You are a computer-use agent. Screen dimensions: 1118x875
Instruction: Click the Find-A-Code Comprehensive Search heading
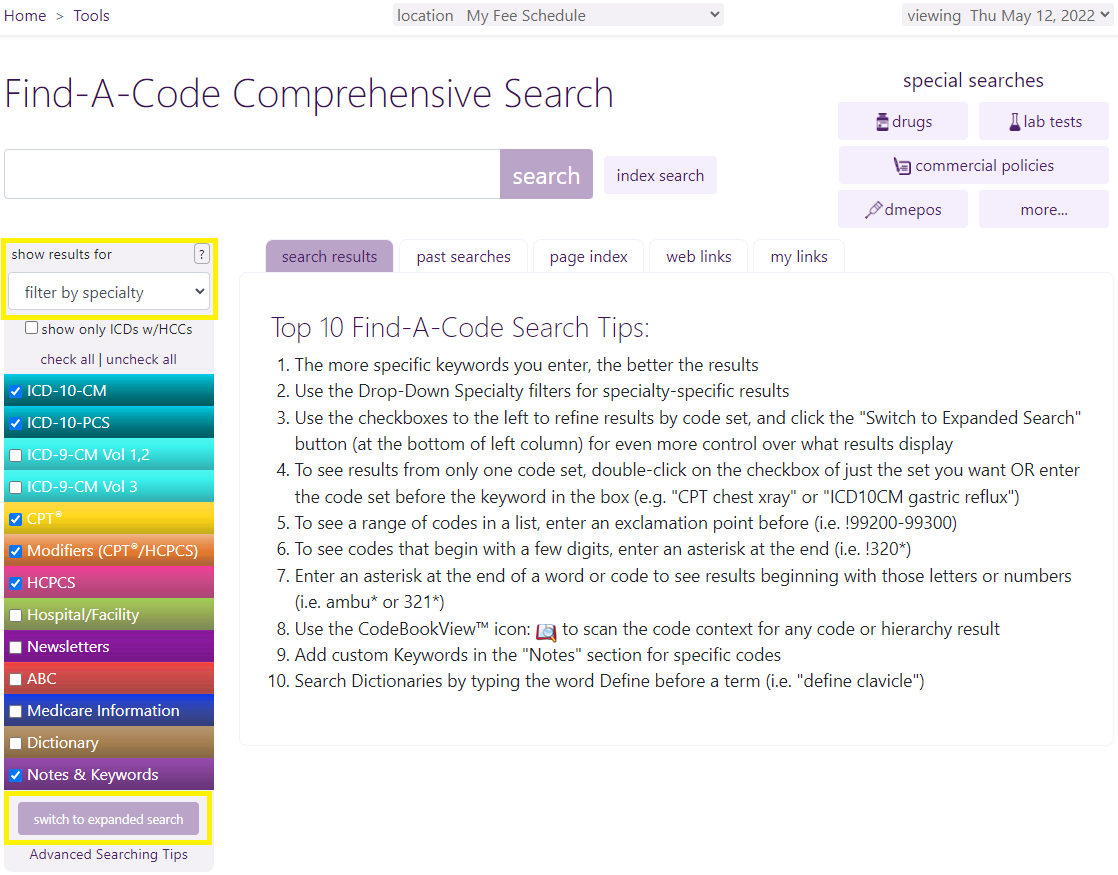click(309, 95)
